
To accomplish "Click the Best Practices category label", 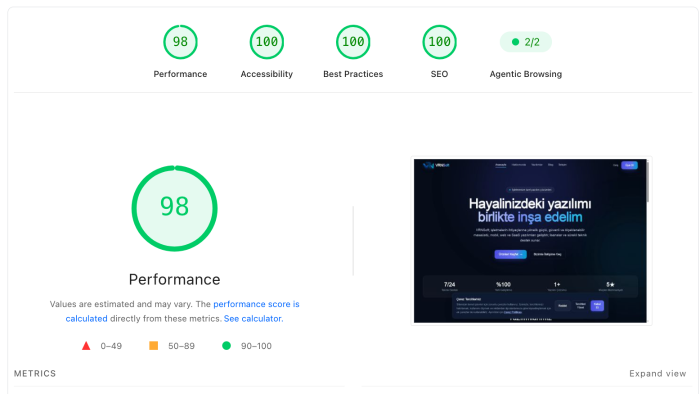I will 353,74.
